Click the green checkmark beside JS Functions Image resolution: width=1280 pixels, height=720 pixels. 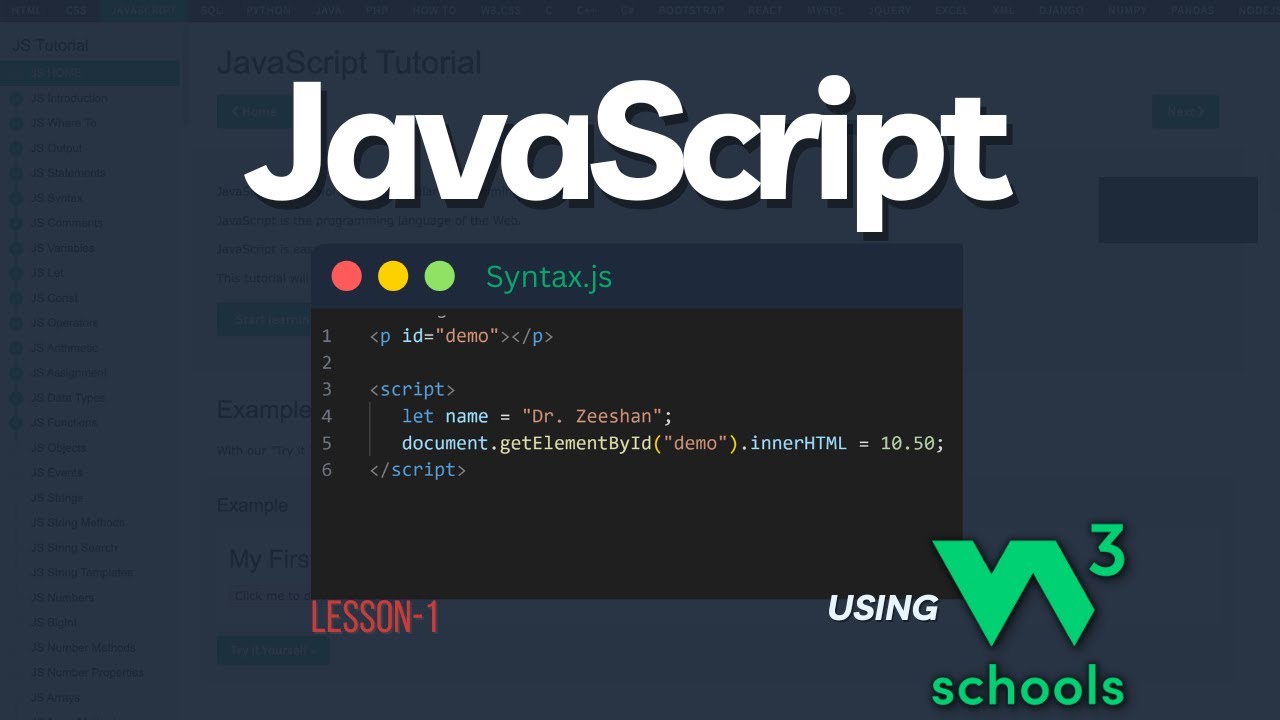(16, 423)
